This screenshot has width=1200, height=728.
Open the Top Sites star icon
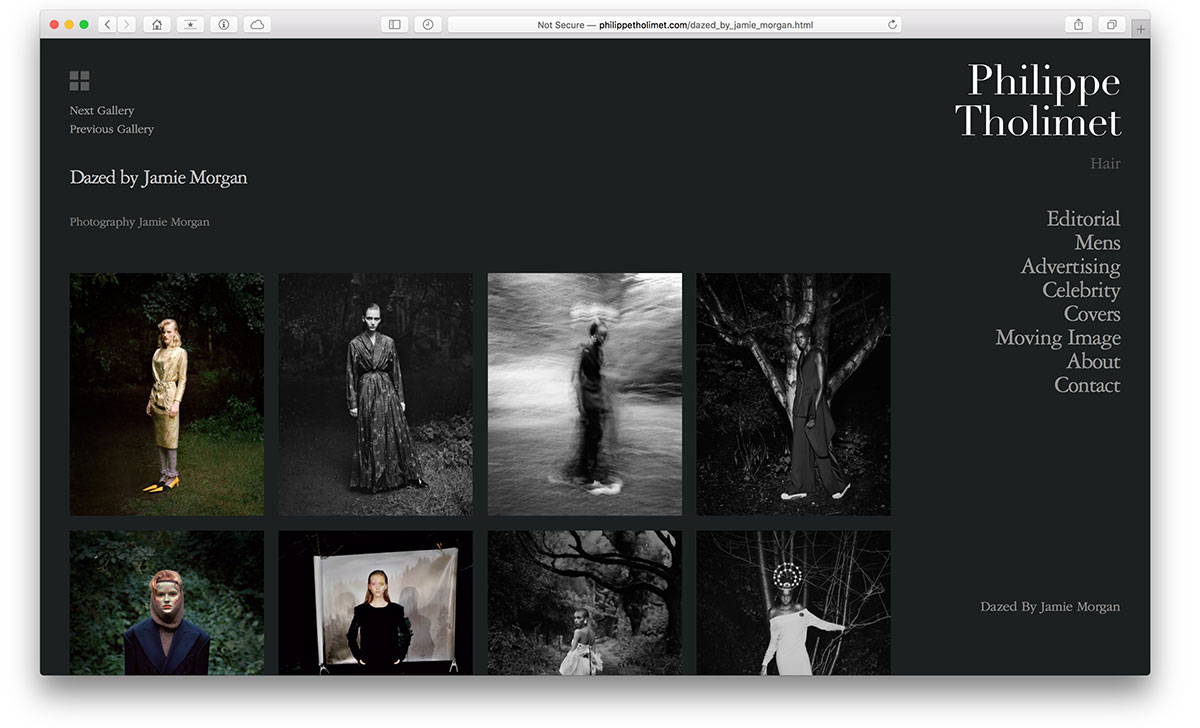[x=190, y=24]
